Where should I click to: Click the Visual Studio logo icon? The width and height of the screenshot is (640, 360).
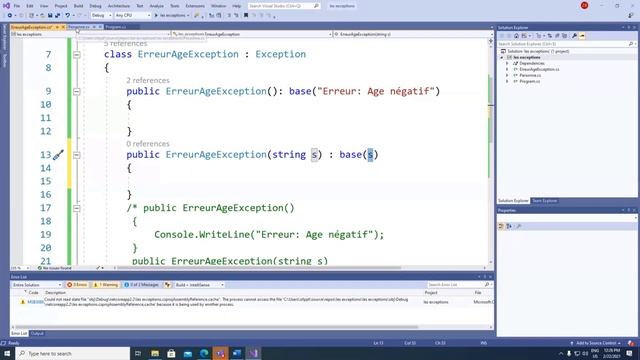click(6, 6)
